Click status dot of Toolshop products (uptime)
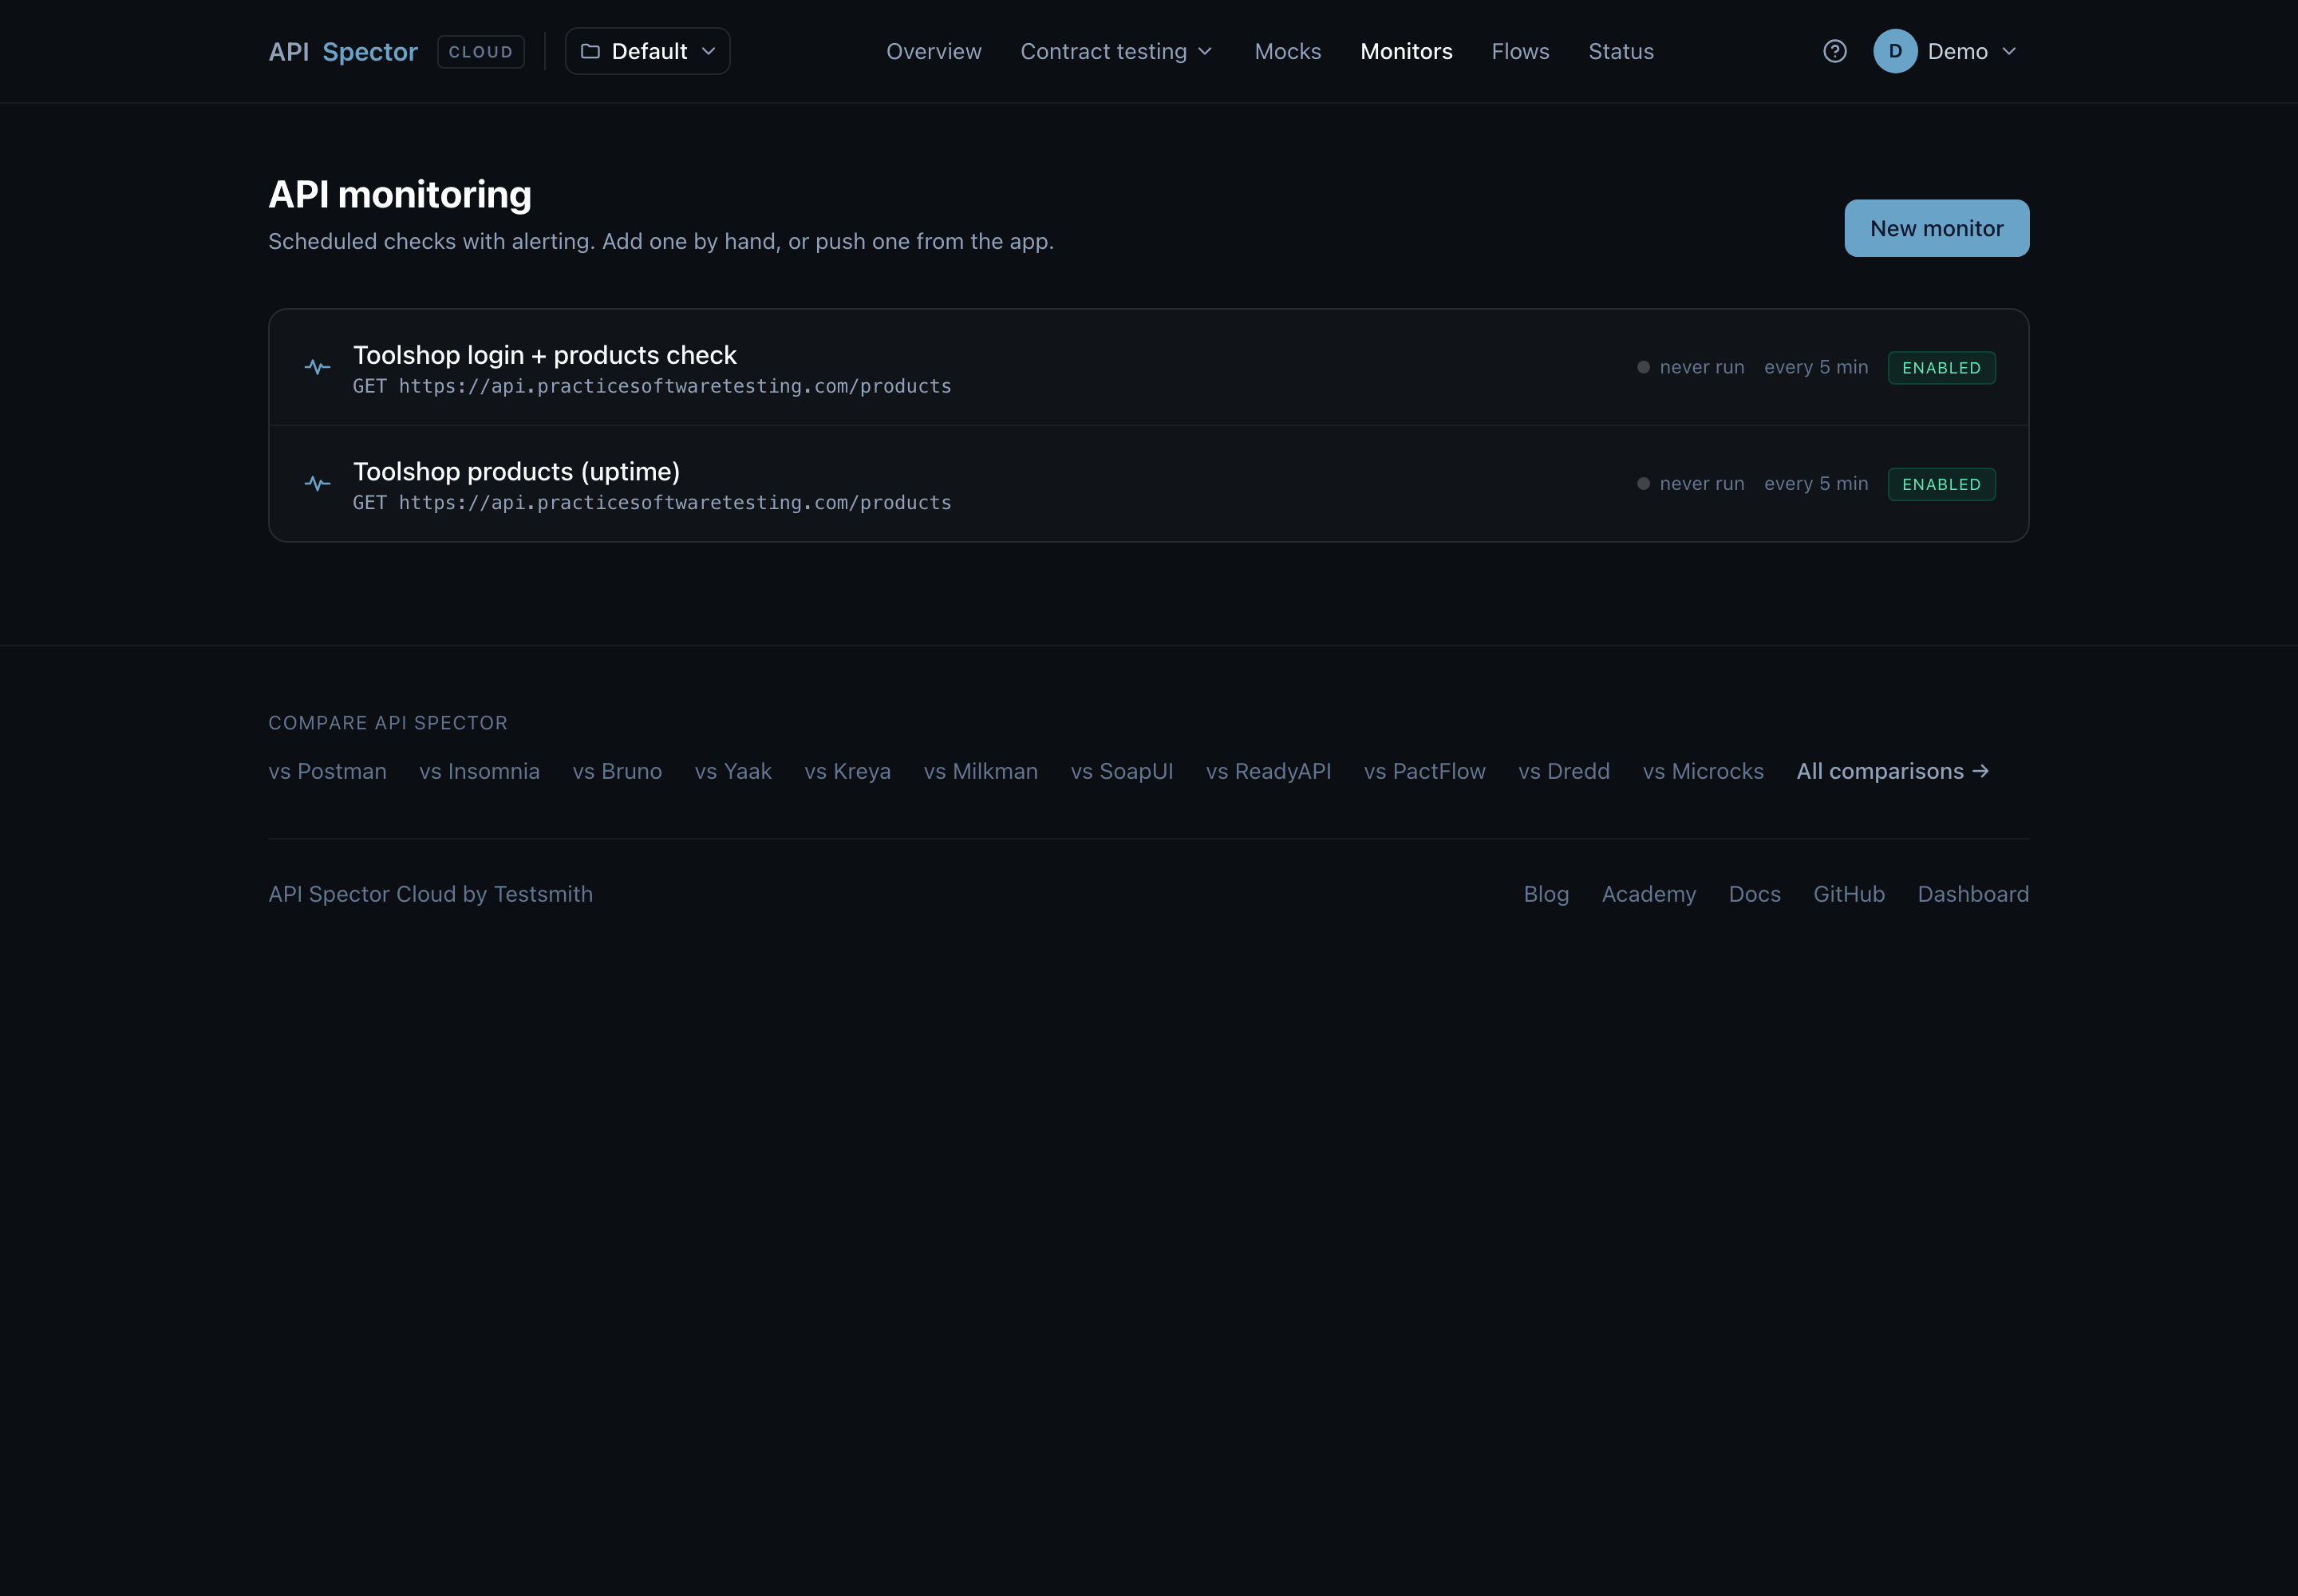This screenshot has height=1596, width=2298. click(x=1643, y=483)
